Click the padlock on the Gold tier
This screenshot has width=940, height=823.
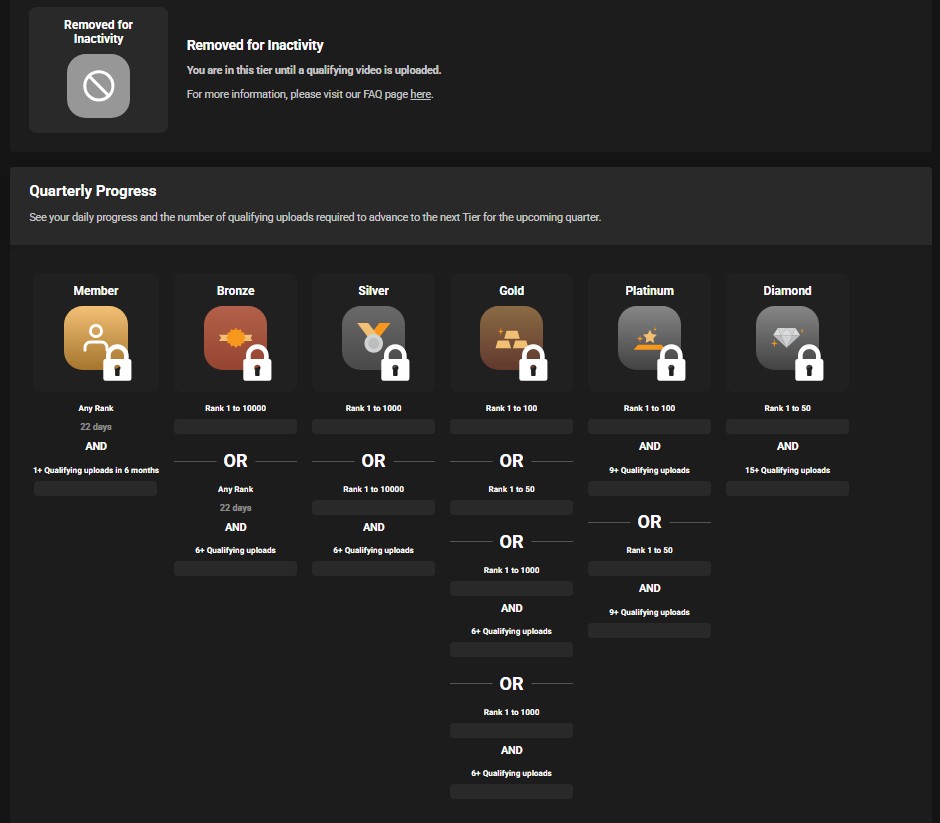[x=532, y=364]
